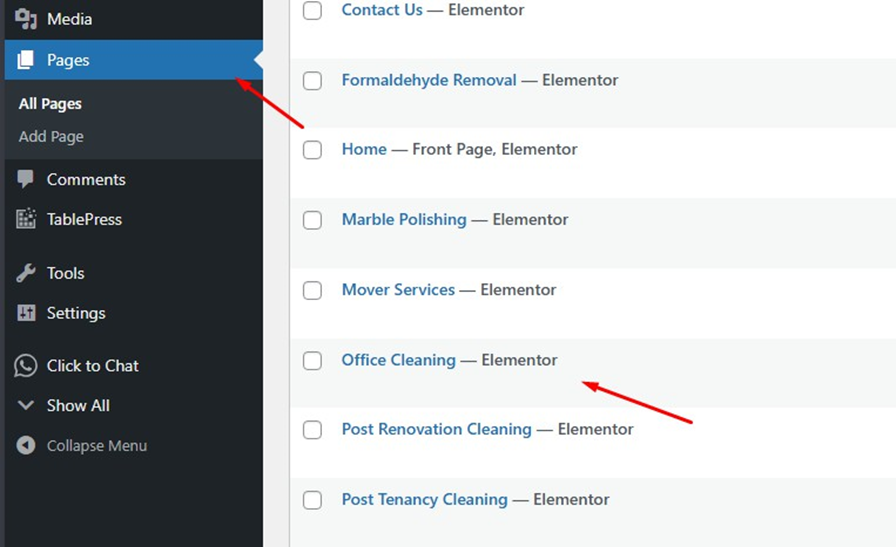Open the Post Renovation Cleaning page
896x547 pixels.
436,429
